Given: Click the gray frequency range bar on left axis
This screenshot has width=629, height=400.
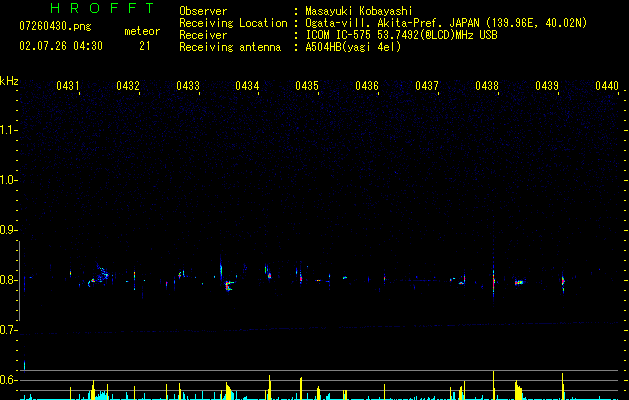Looking at the screenshot, I should [x=19, y=281].
